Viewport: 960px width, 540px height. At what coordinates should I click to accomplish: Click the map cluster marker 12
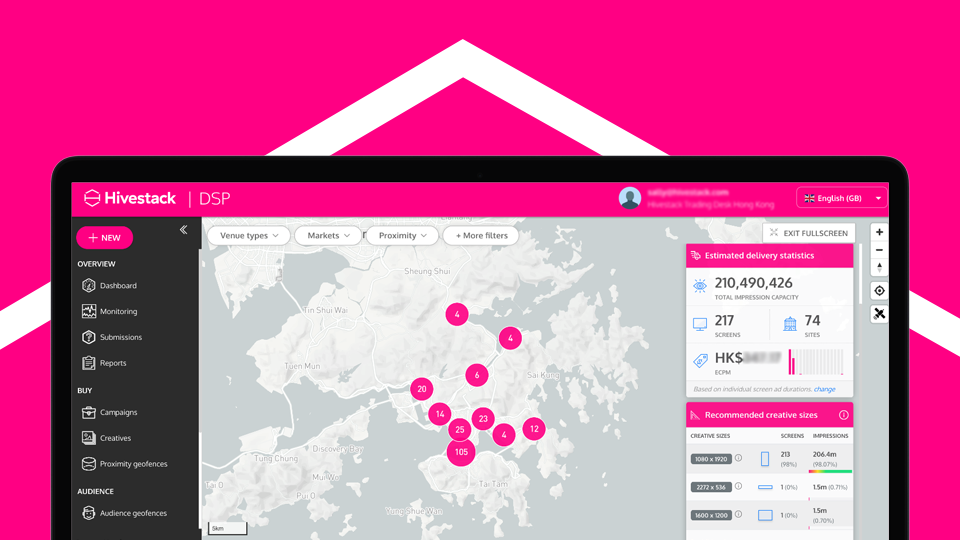[x=534, y=429]
